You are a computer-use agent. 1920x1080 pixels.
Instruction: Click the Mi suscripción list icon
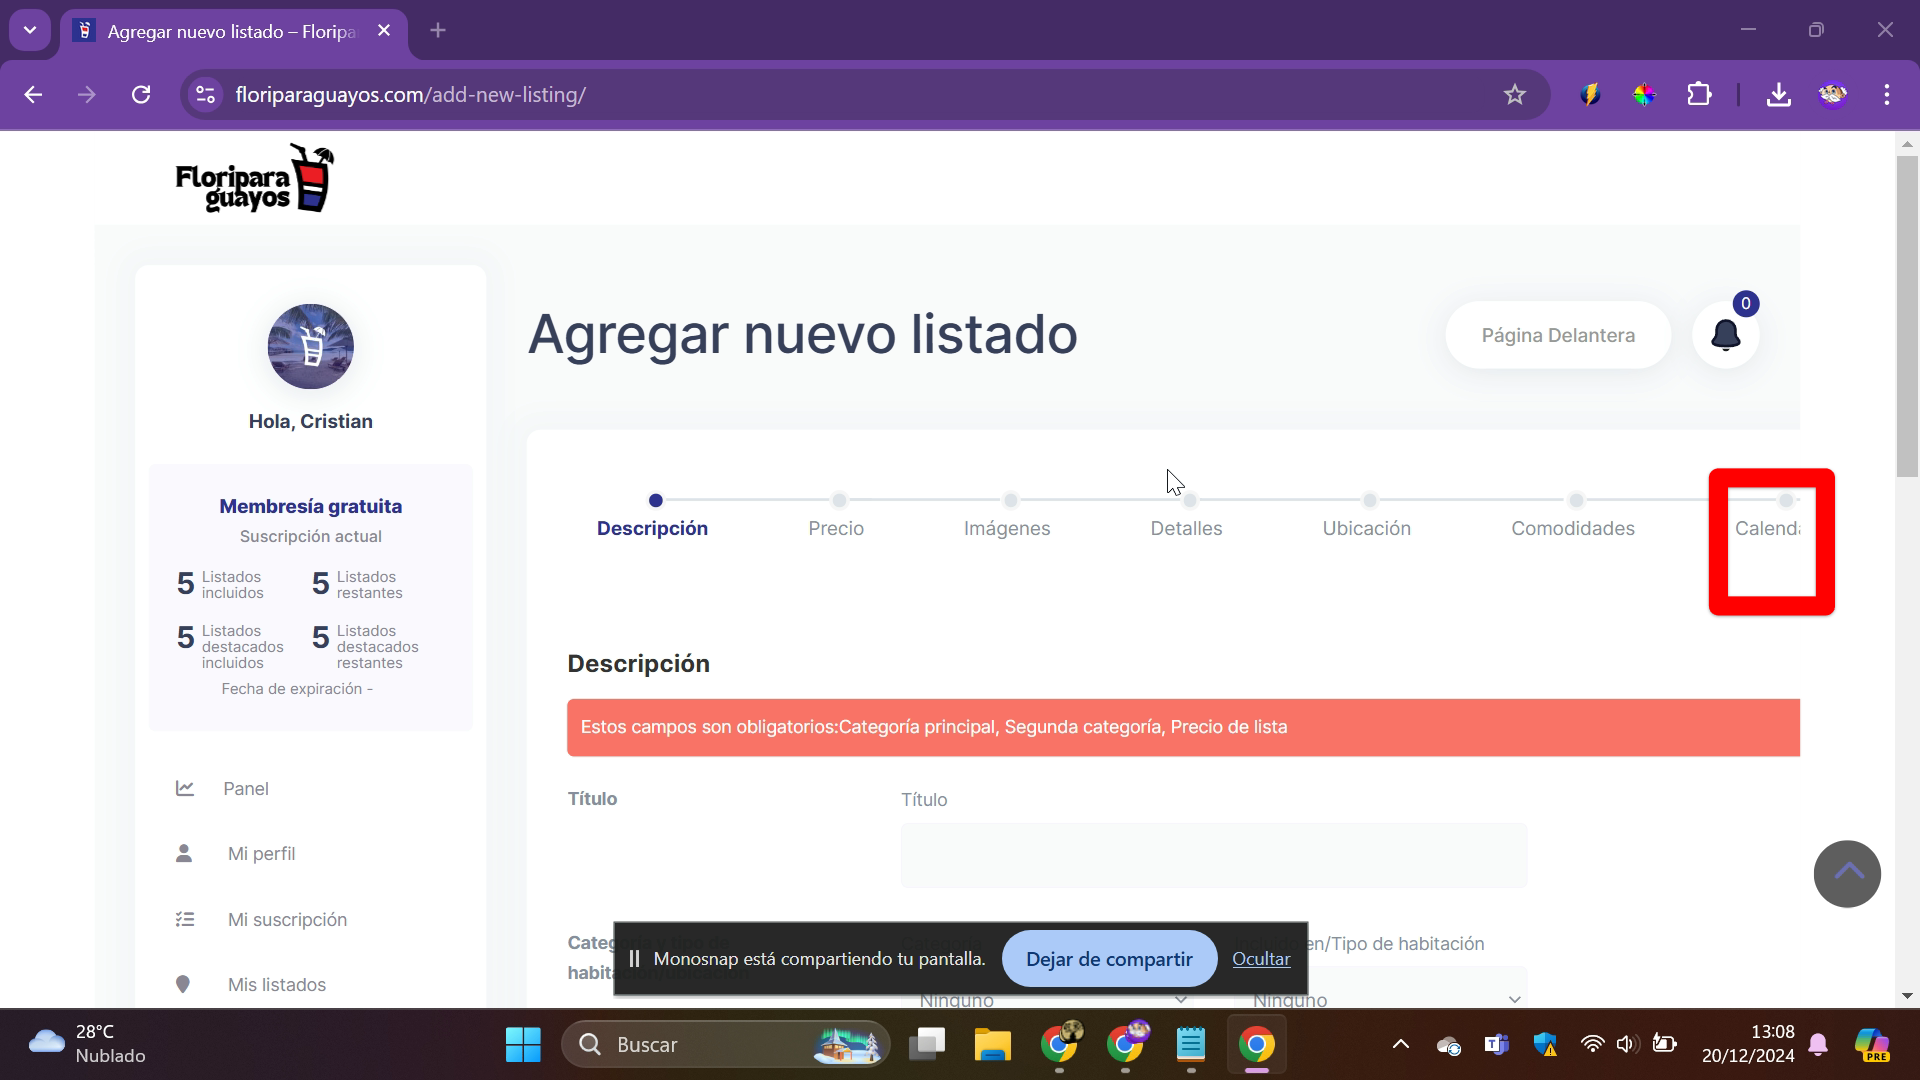point(185,919)
